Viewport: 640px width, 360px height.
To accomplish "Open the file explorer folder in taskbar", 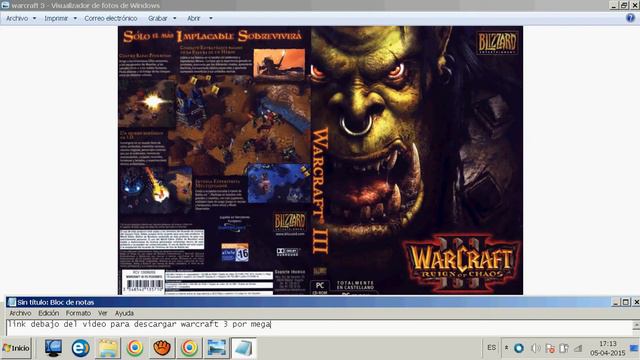I will (x=108, y=348).
